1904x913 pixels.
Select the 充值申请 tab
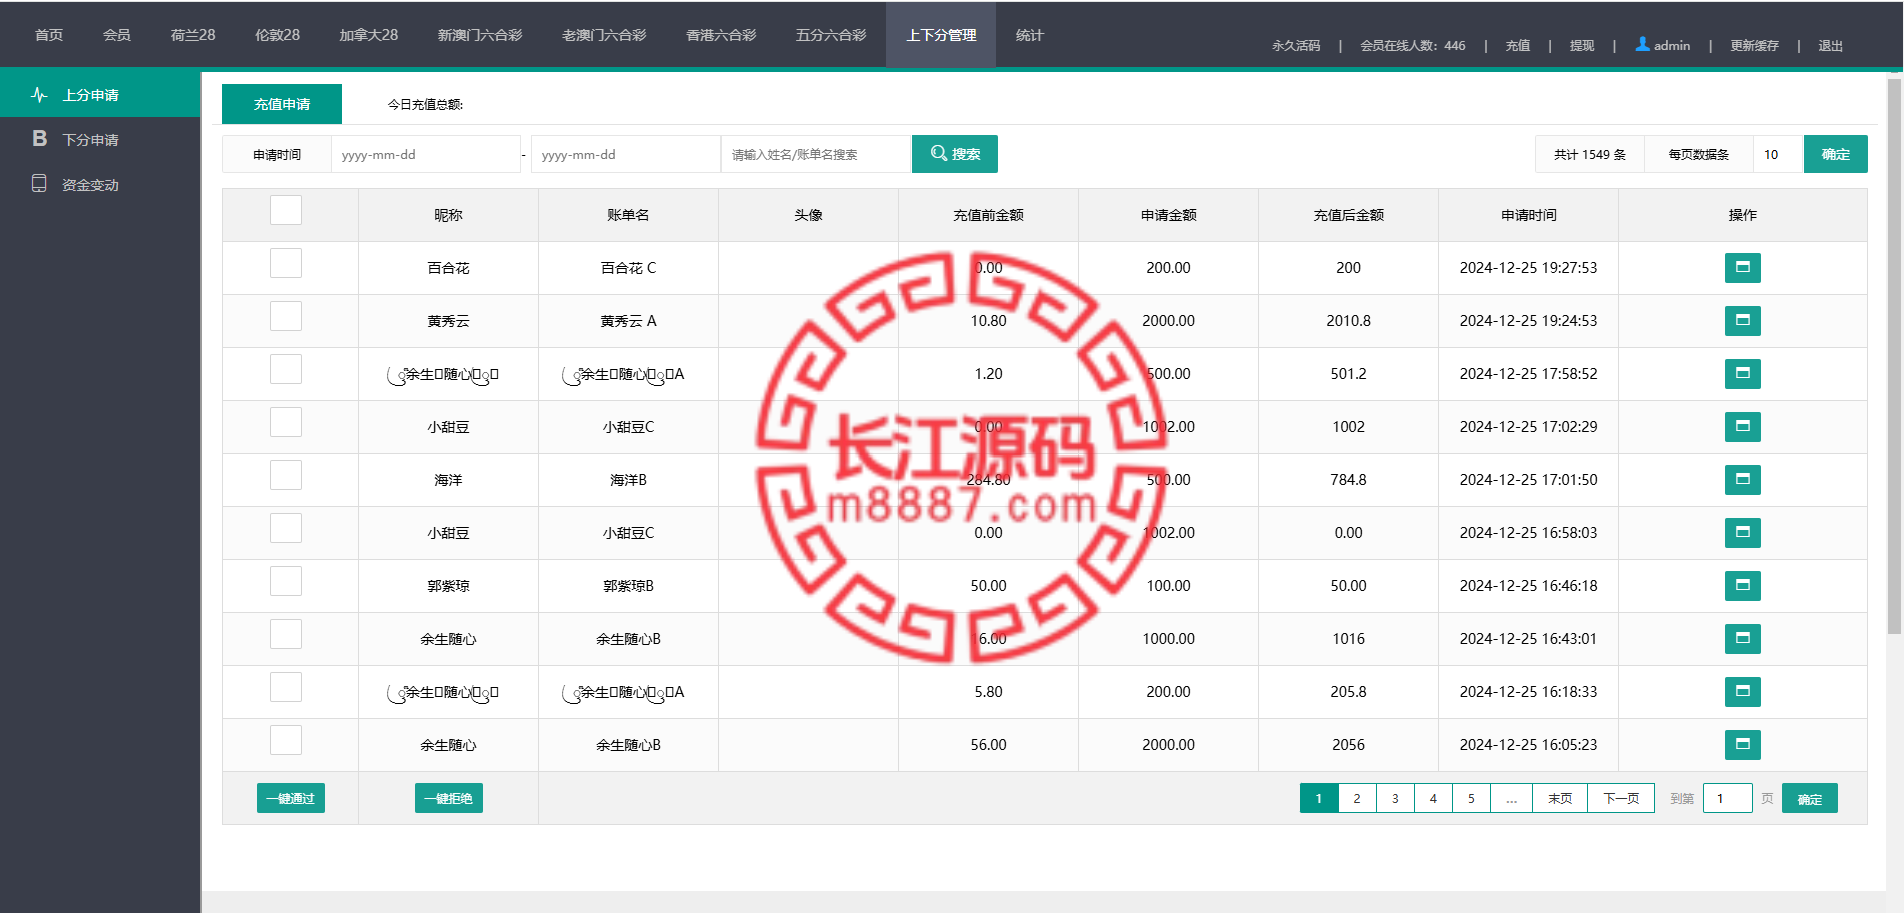tap(282, 104)
